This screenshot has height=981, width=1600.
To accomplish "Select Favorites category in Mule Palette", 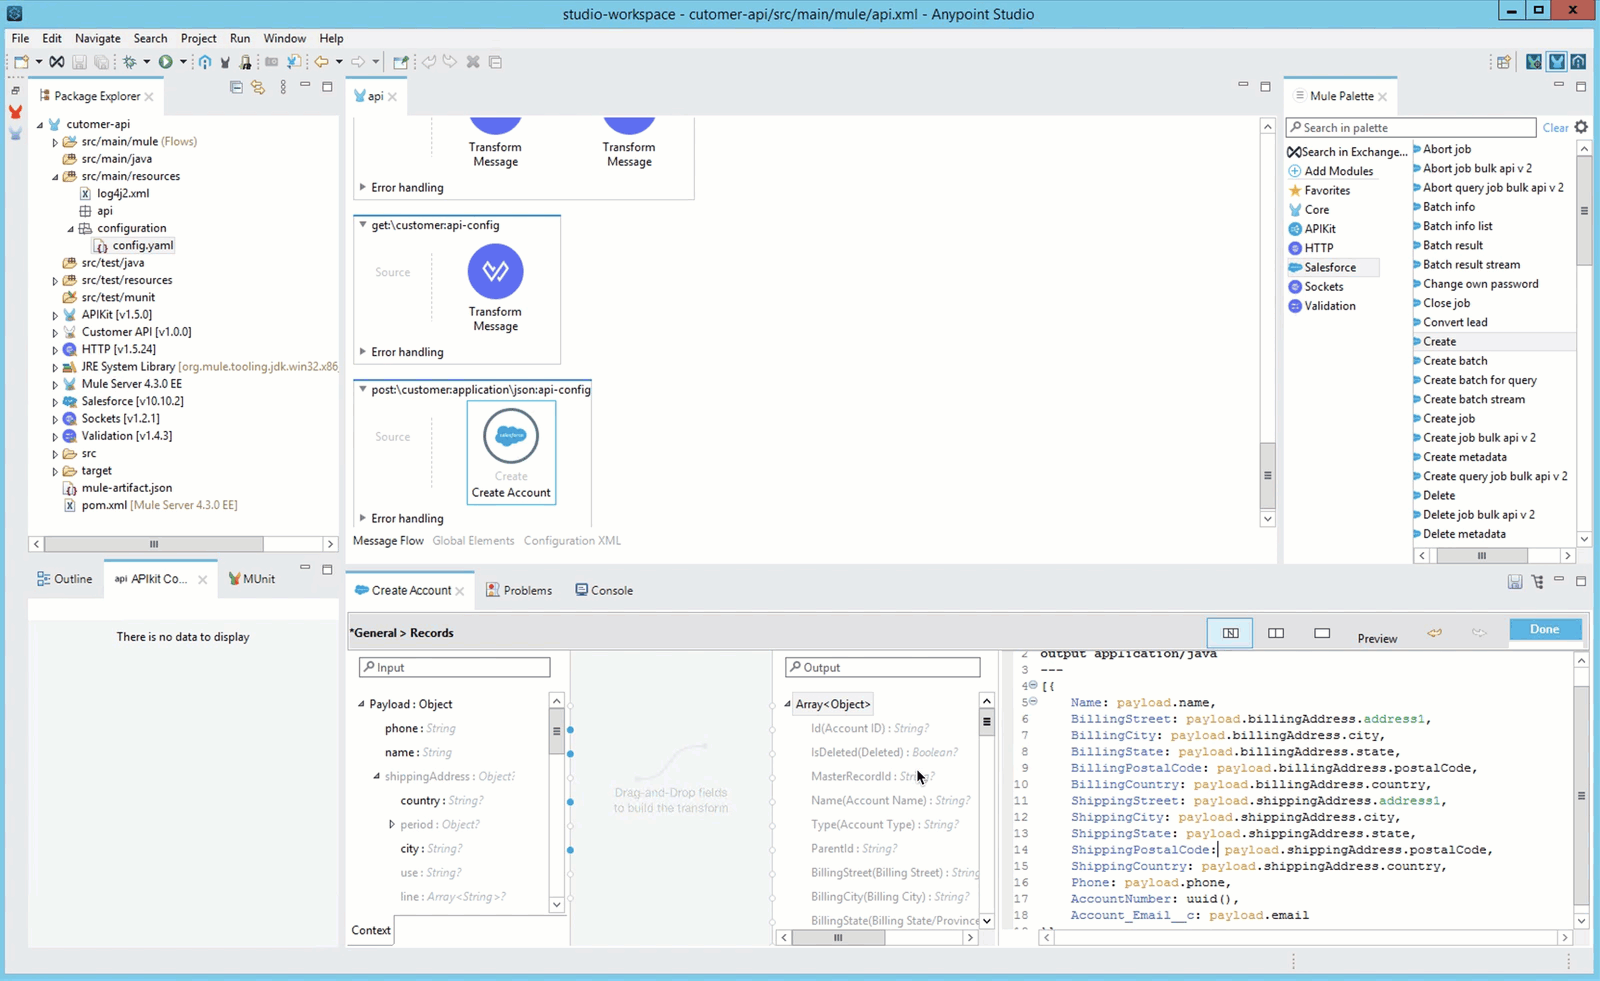I will point(1320,190).
